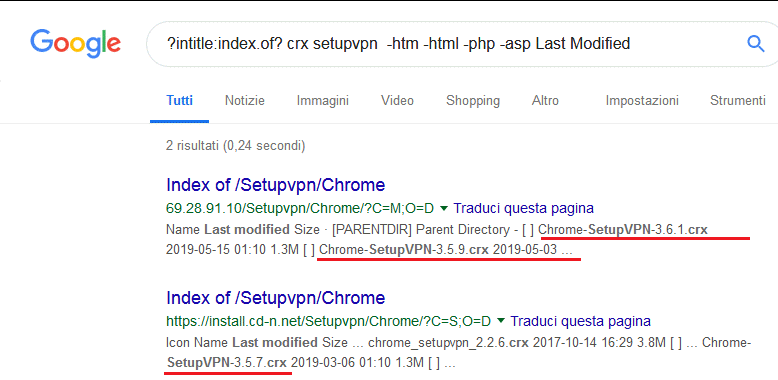Expand arrow next to install.cd-n.net URL

pos(501,321)
